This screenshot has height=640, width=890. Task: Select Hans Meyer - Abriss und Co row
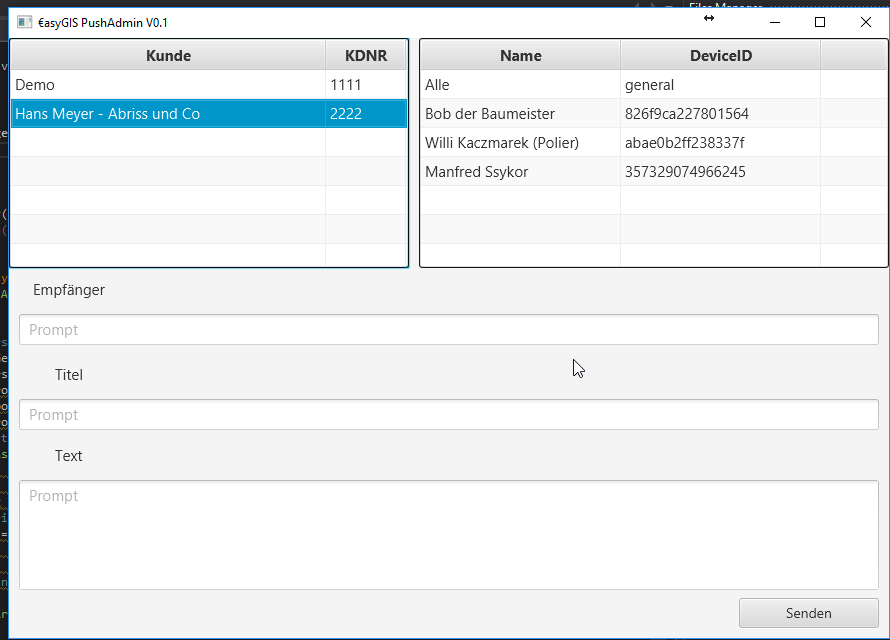coord(168,114)
